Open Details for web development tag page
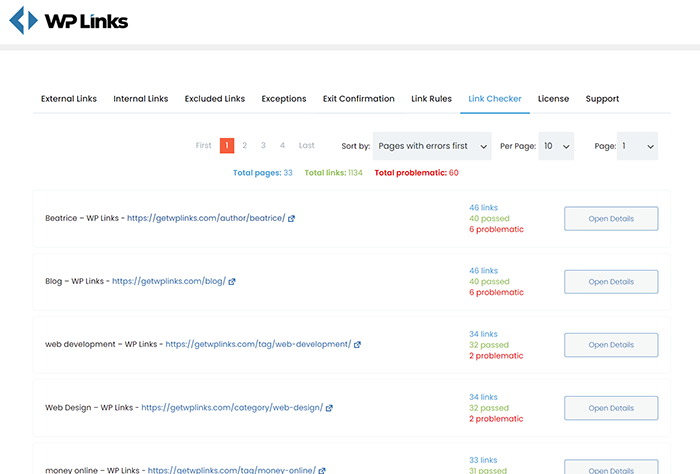This screenshot has height=474, width=700. tap(611, 345)
